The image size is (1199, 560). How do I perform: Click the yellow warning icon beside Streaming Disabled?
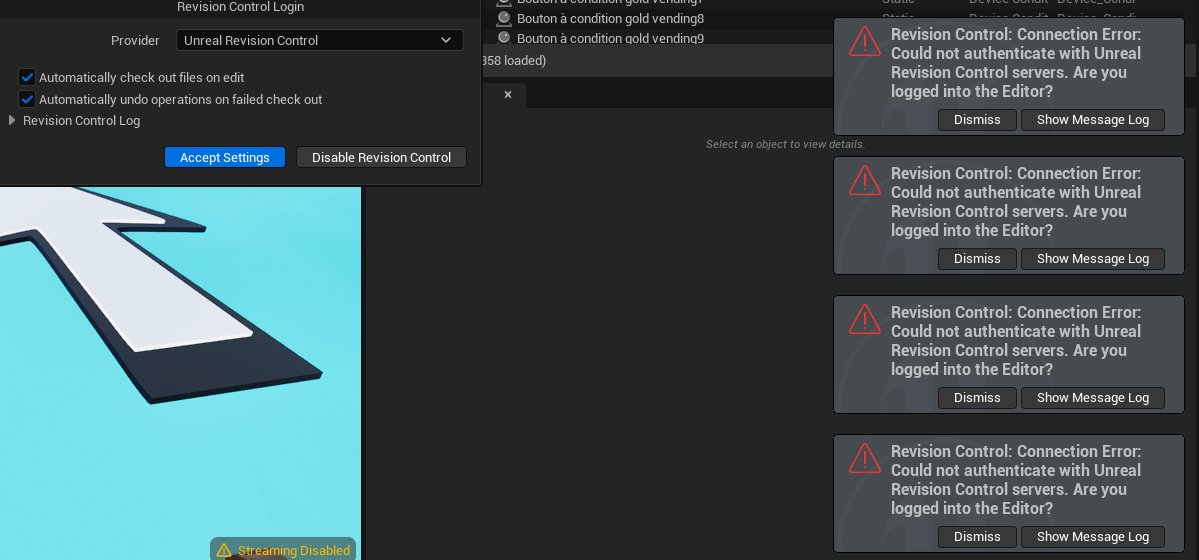point(223,550)
